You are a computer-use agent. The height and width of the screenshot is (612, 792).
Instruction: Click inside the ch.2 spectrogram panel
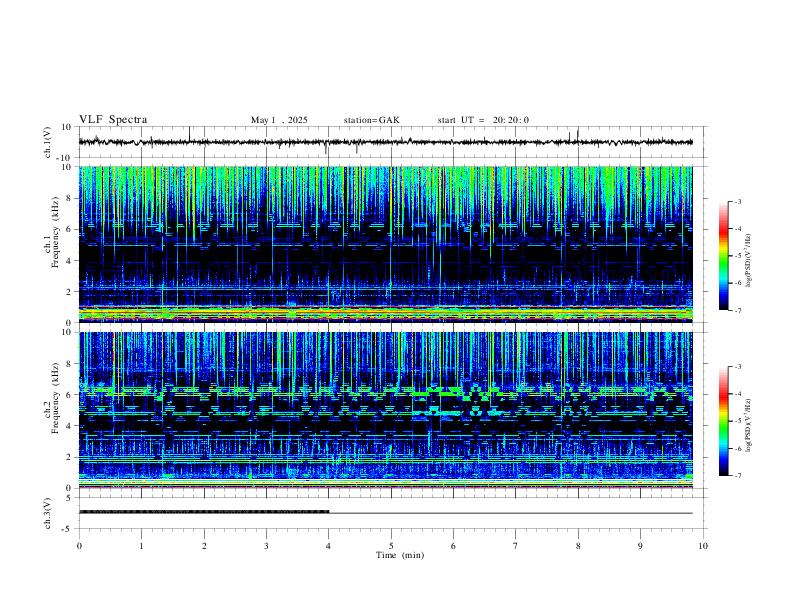click(x=385, y=410)
